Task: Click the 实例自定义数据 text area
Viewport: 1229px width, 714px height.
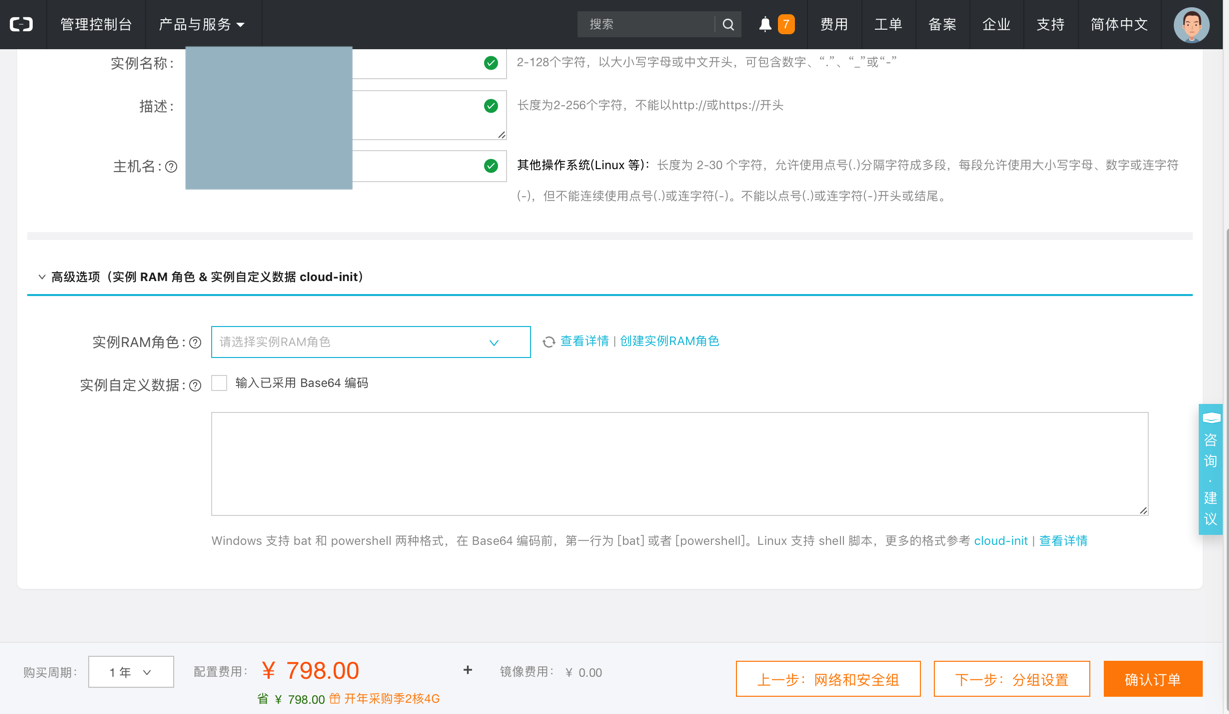Action: click(x=680, y=464)
